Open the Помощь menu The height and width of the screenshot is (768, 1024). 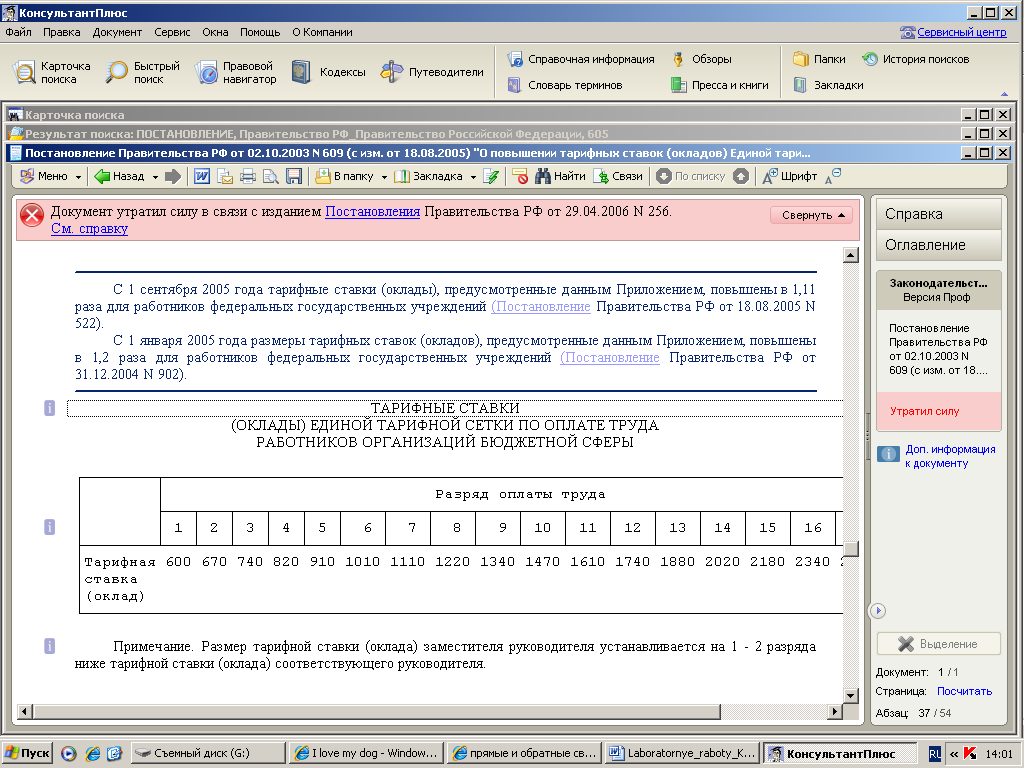[x=260, y=32]
